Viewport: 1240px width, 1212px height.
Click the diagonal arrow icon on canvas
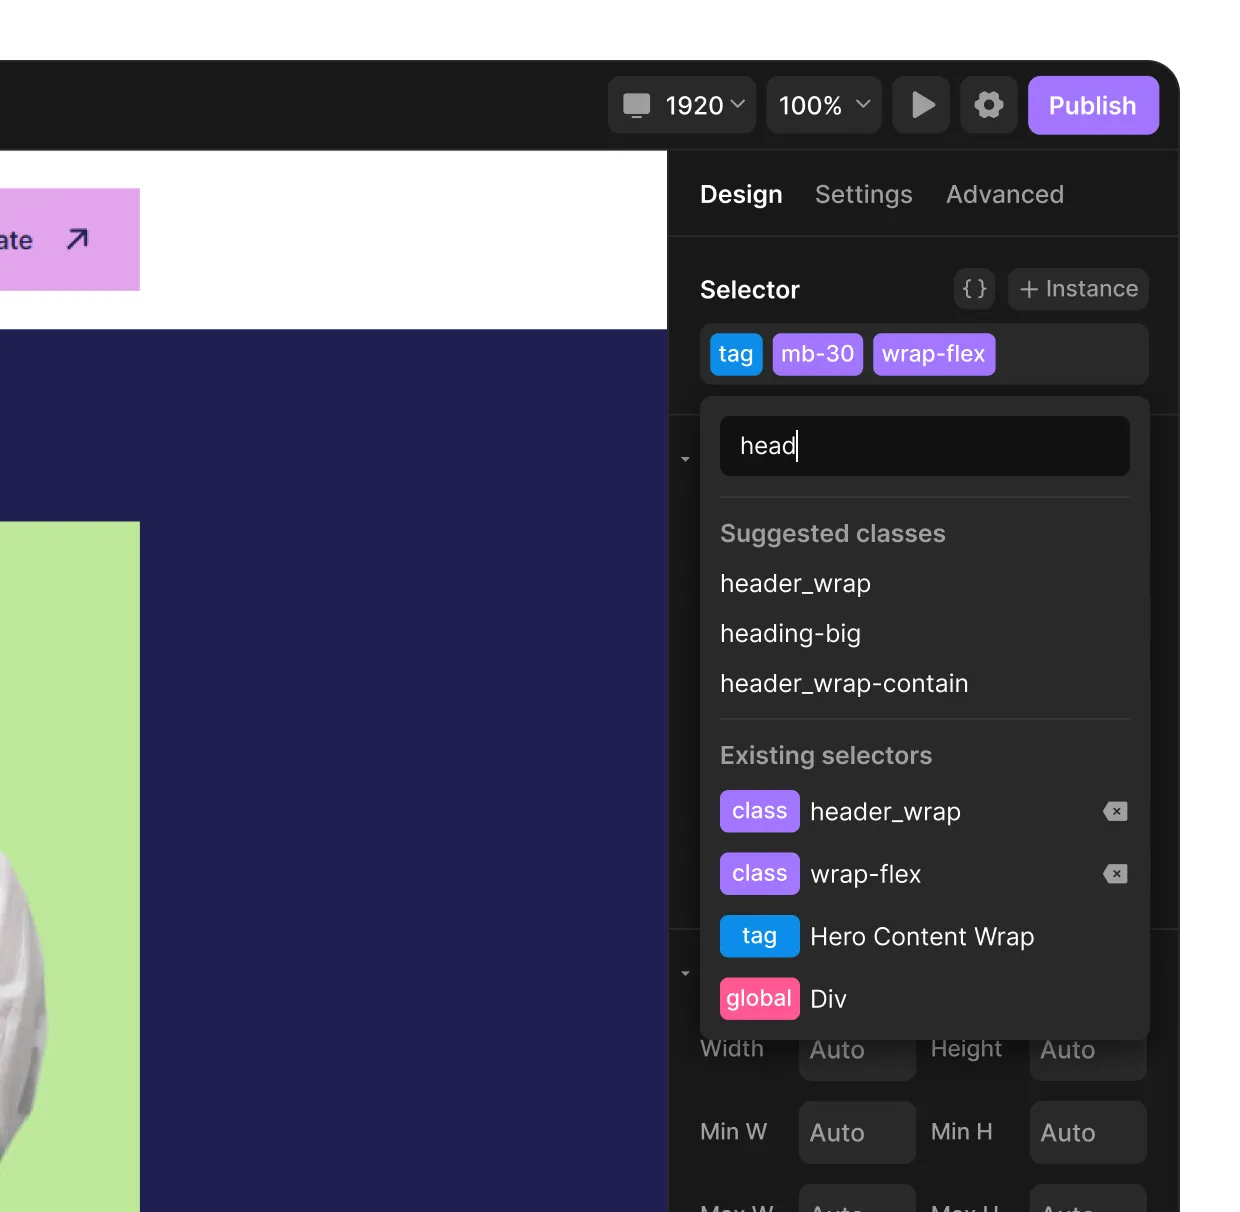click(x=78, y=239)
